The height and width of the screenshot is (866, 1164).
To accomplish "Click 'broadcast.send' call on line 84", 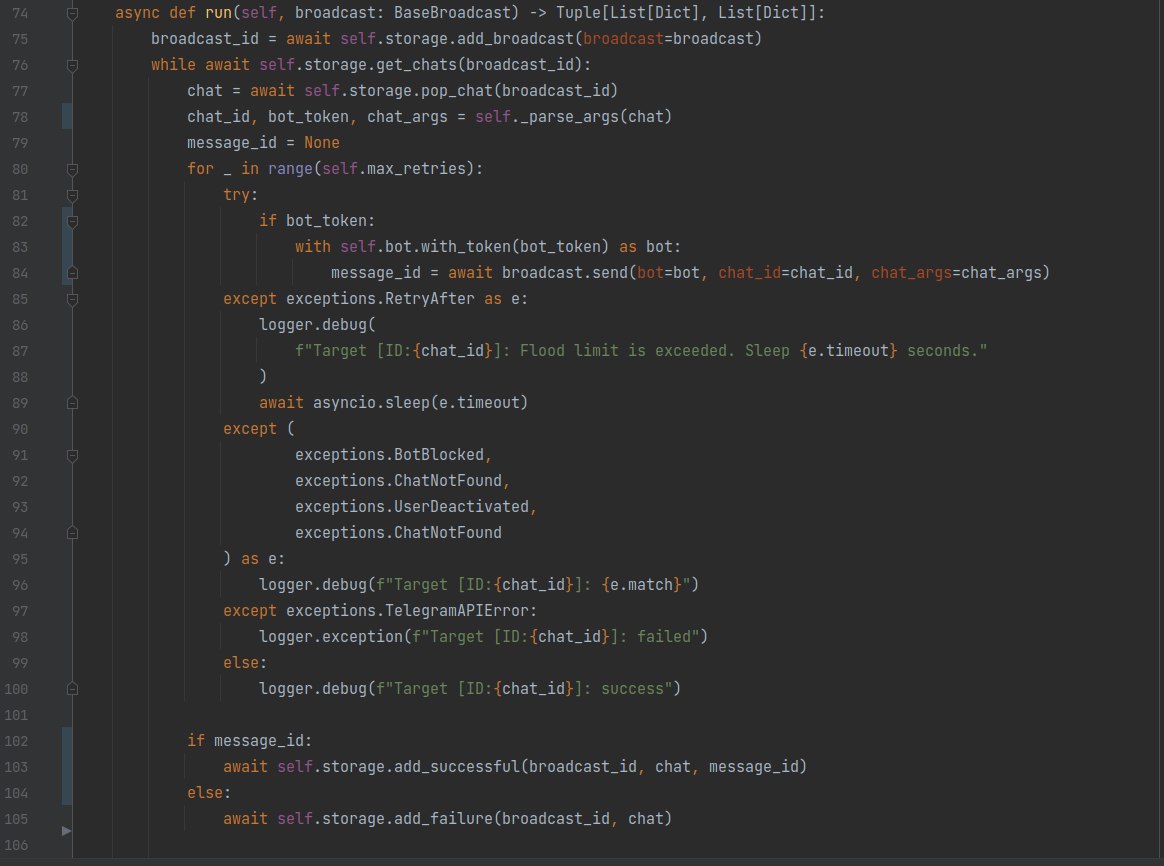I will pos(565,272).
